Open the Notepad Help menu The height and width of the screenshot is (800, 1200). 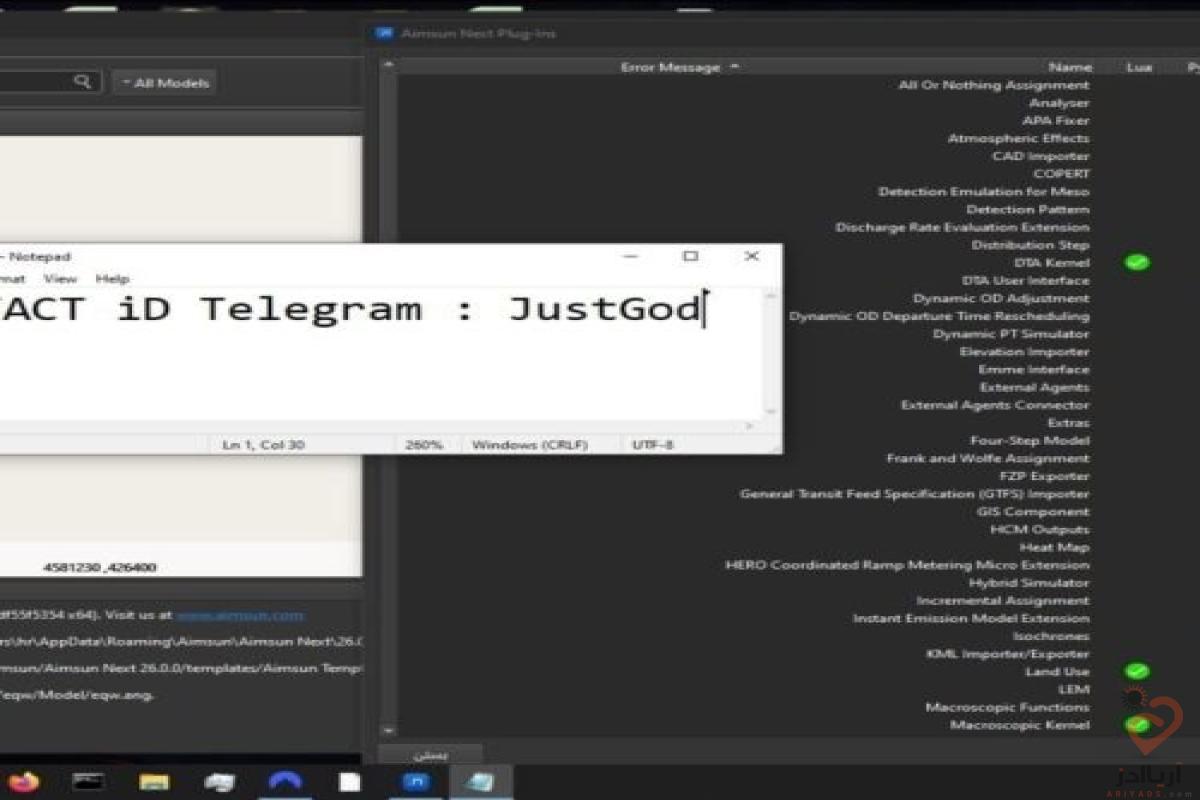click(112, 279)
